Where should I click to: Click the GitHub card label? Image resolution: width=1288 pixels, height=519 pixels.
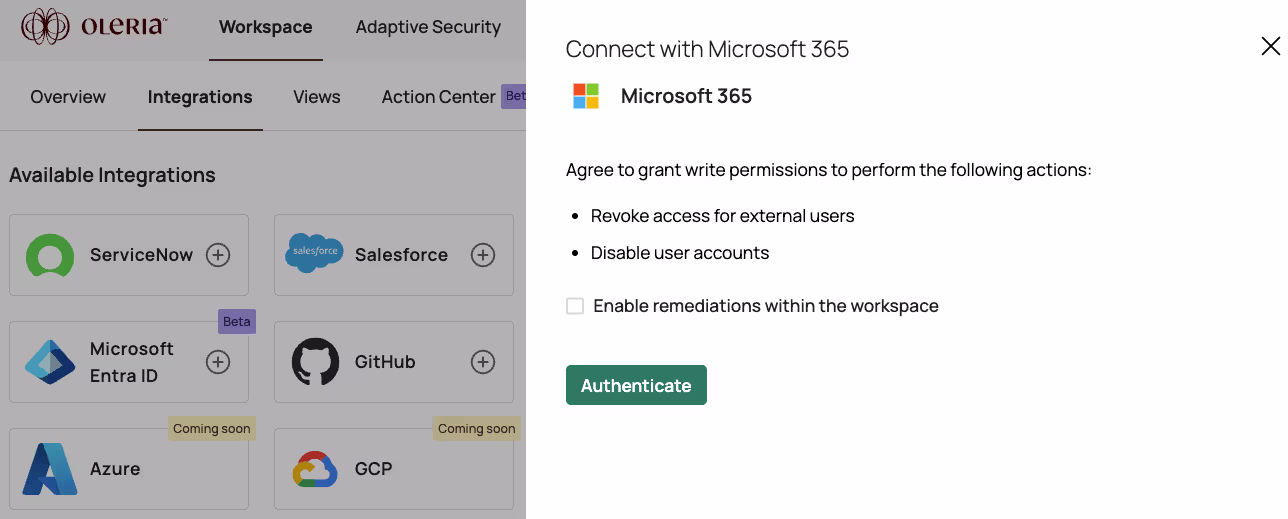pyautogui.click(x=385, y=362)
